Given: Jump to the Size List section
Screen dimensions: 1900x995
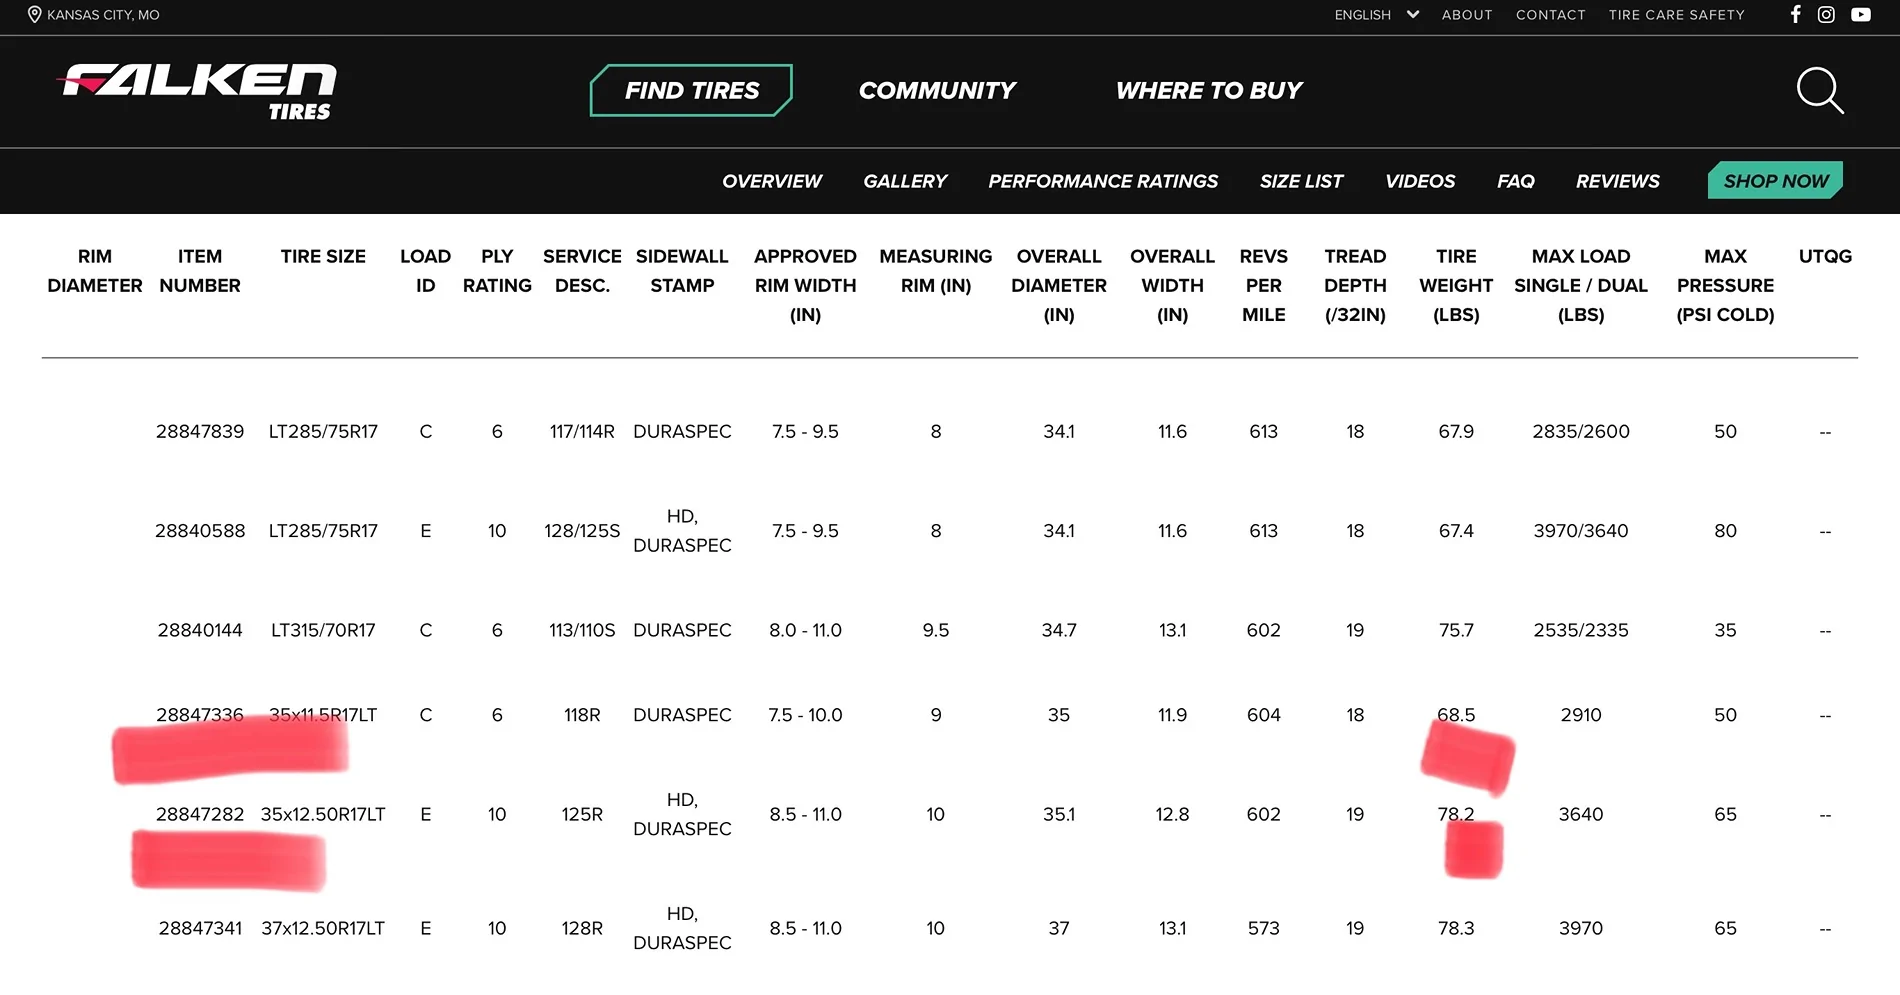Looking at the screenshot, I should tap(1301, 181).
